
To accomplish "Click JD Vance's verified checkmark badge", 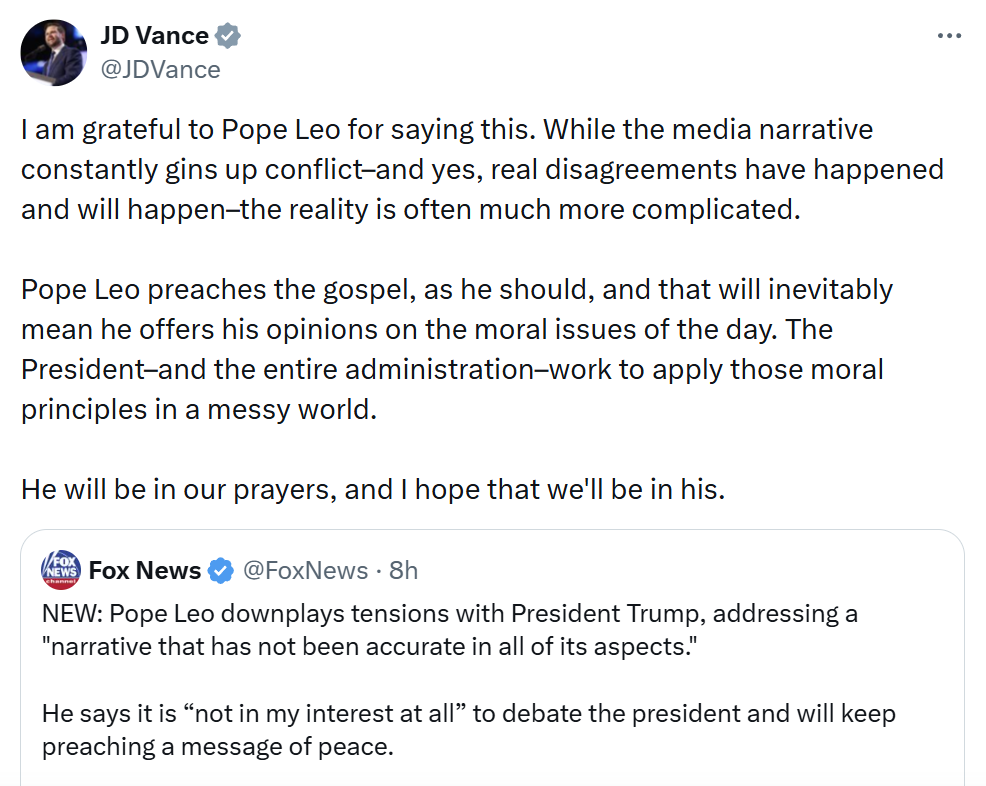I will pyautogui.click(x=228, y=36).
